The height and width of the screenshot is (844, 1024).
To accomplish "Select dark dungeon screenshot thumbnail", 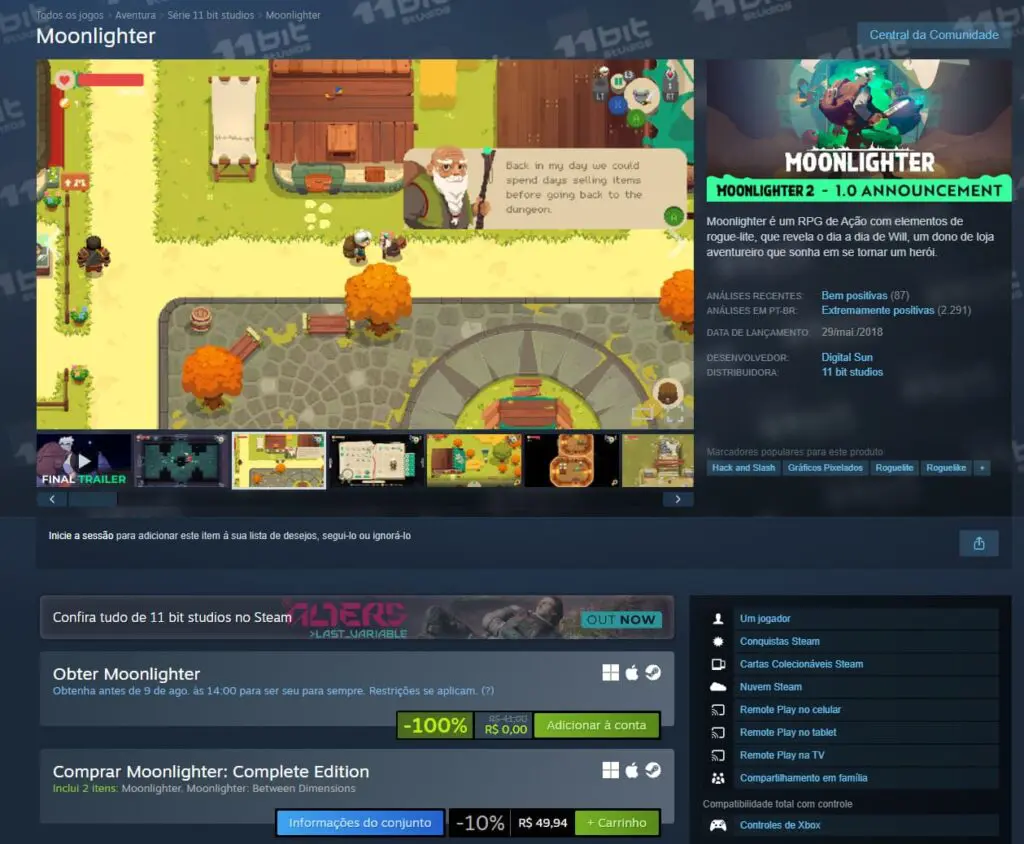I will (181, 461).
